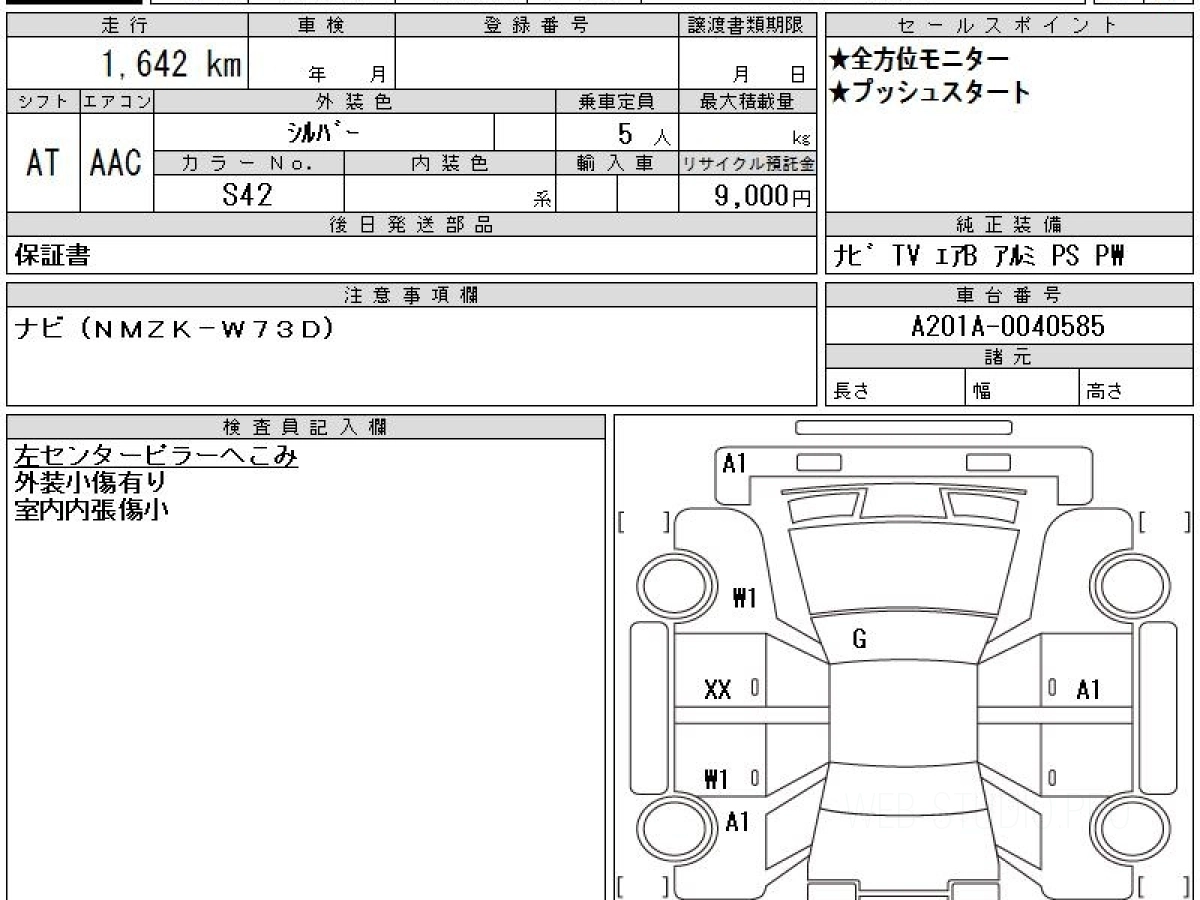Click the カラーNo. header
1200x900 pixels.
pyautogui.click(x=249, y=164)
